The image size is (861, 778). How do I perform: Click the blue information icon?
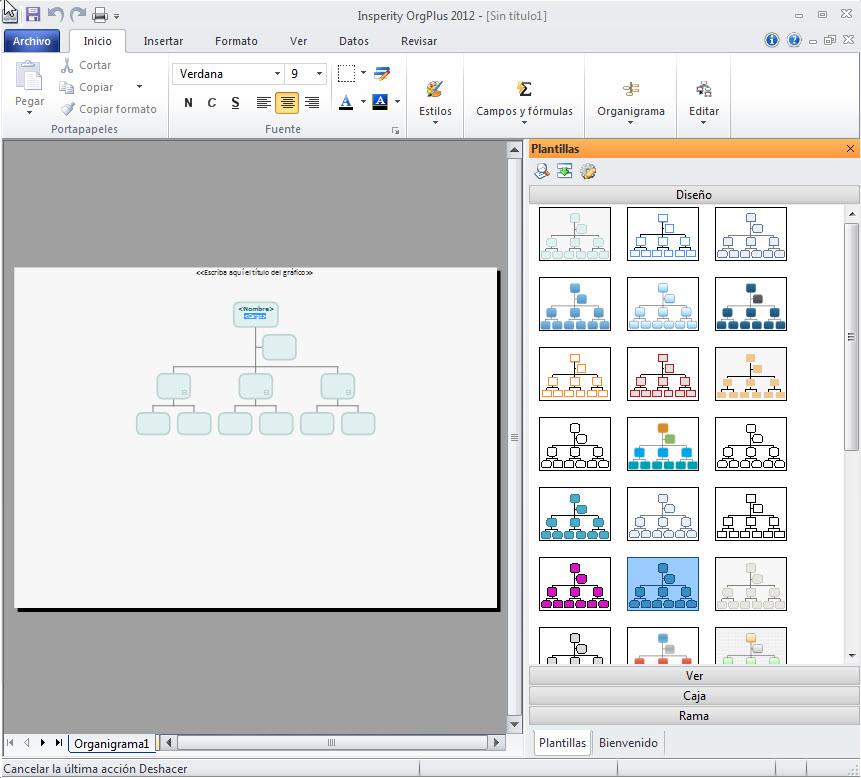[772, 41]
